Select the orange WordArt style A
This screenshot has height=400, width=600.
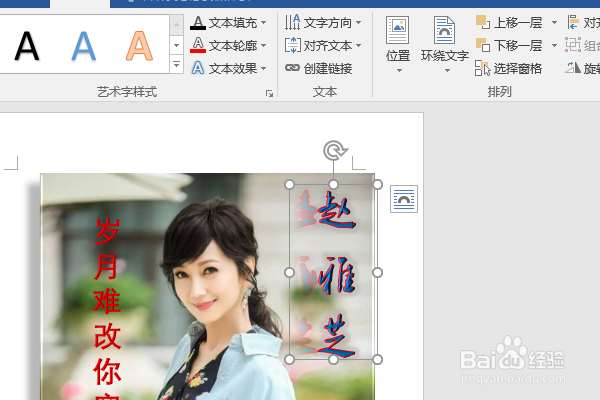(x=139, y=46)
